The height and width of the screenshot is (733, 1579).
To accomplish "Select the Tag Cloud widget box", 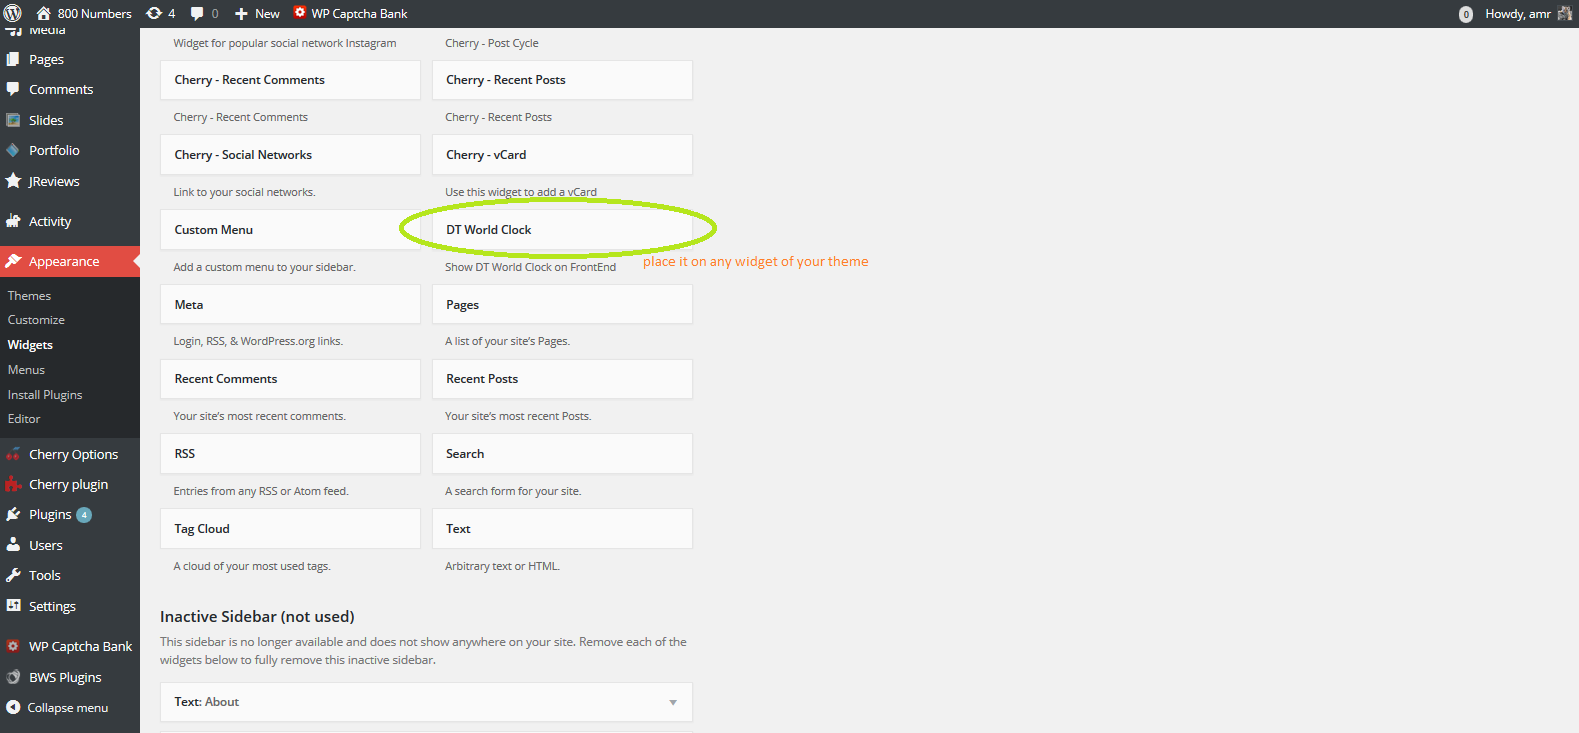I will tap(290, 529).
